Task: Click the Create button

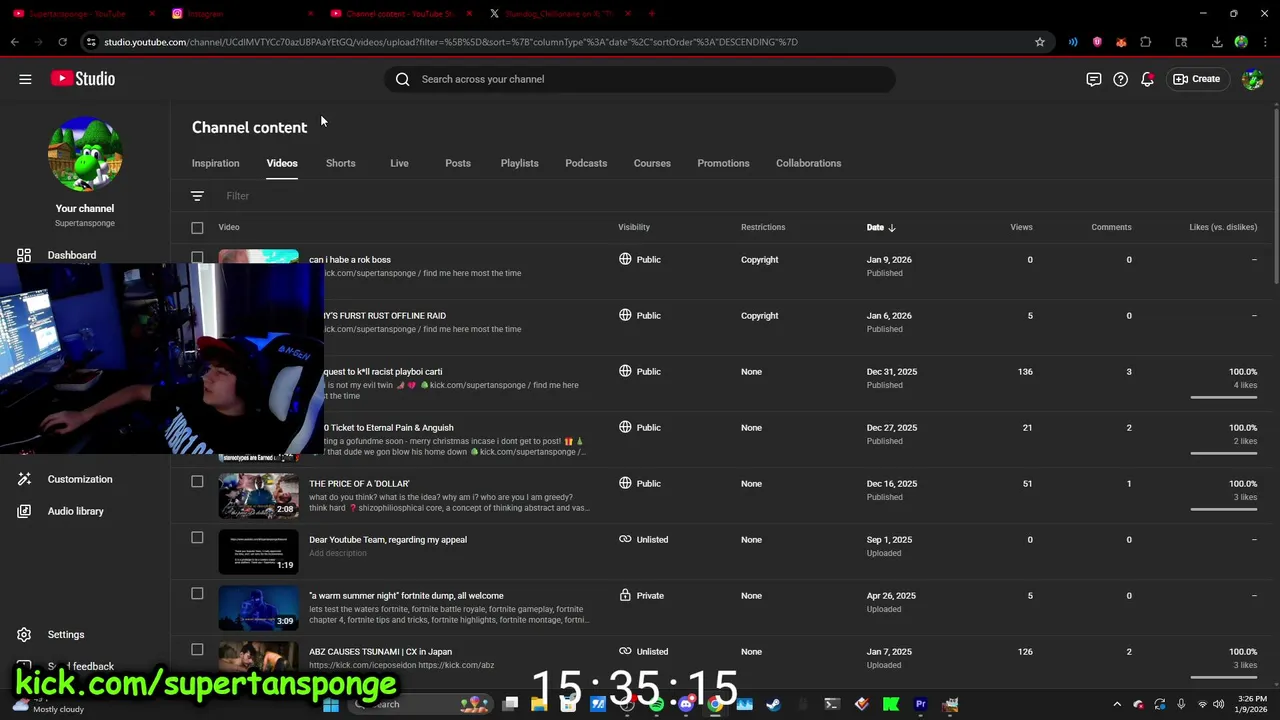Action: [1197, 79]
